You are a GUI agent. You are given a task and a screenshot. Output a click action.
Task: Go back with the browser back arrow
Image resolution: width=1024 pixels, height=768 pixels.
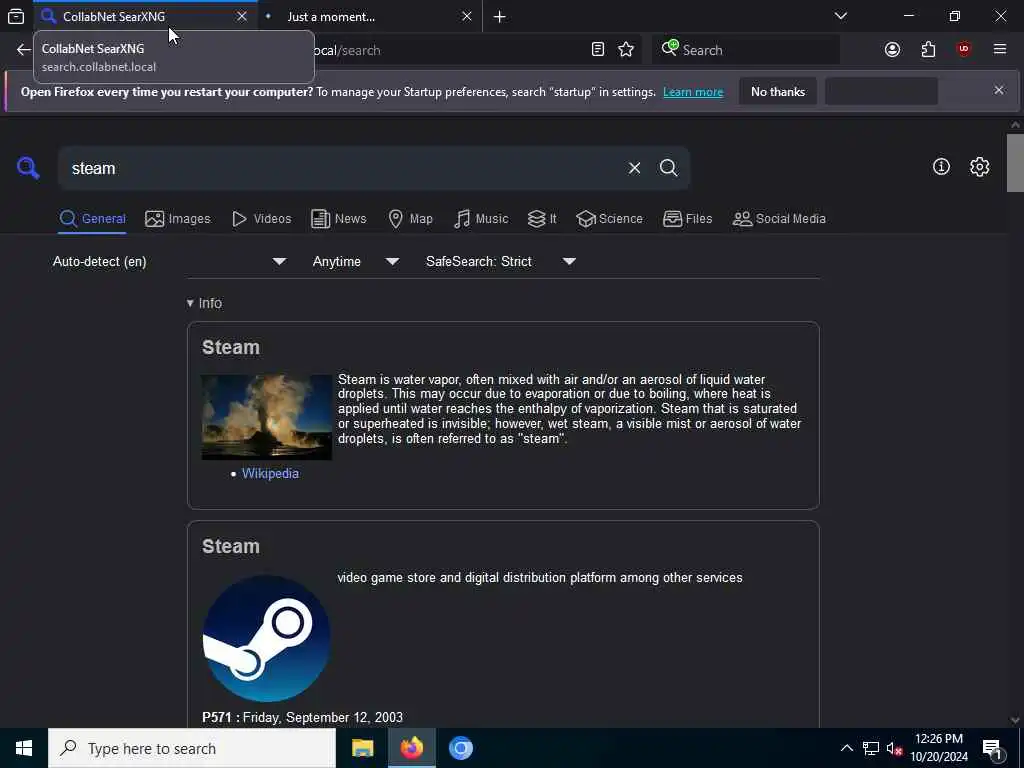click(24, 50)
